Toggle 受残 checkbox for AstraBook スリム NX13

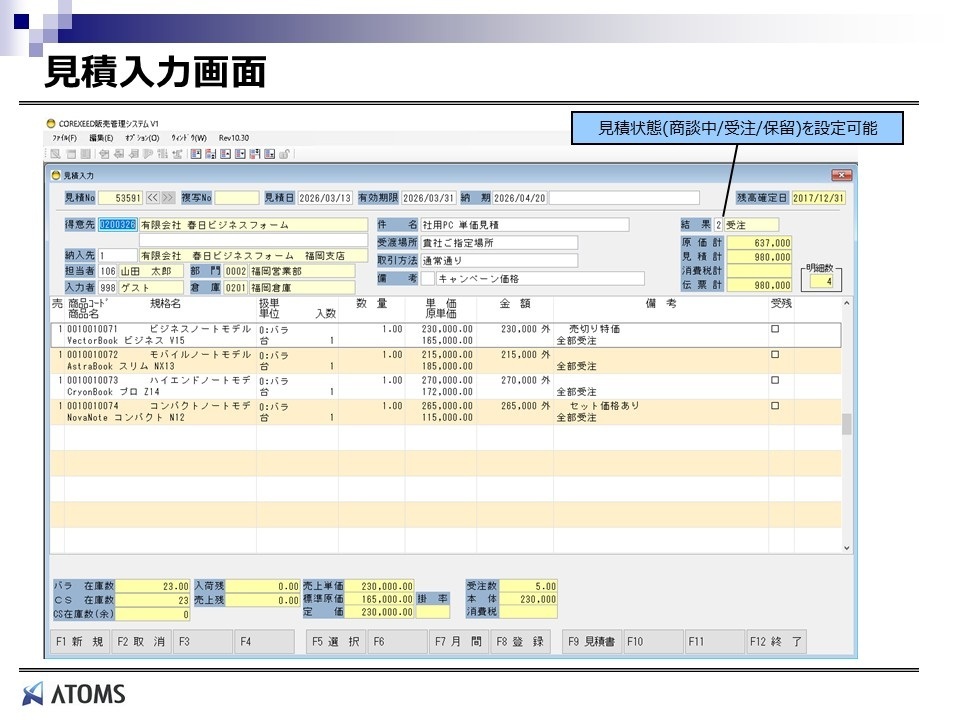(775, 355)
